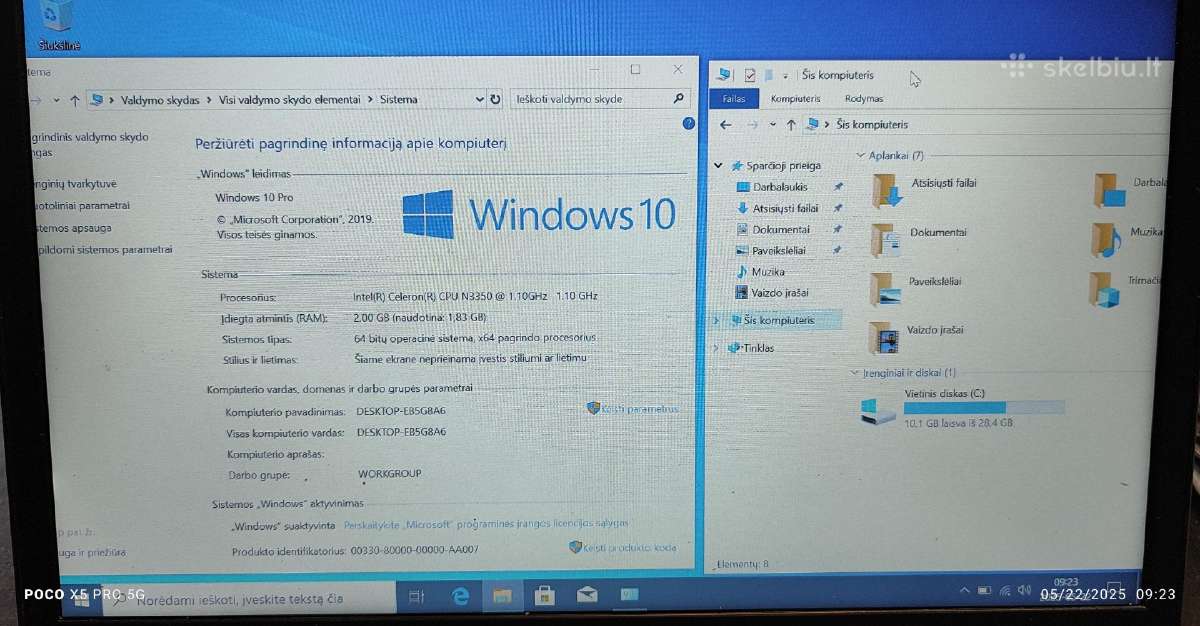Click the properties checkmark icon in Explorer title bar

(x=750, y=75)
